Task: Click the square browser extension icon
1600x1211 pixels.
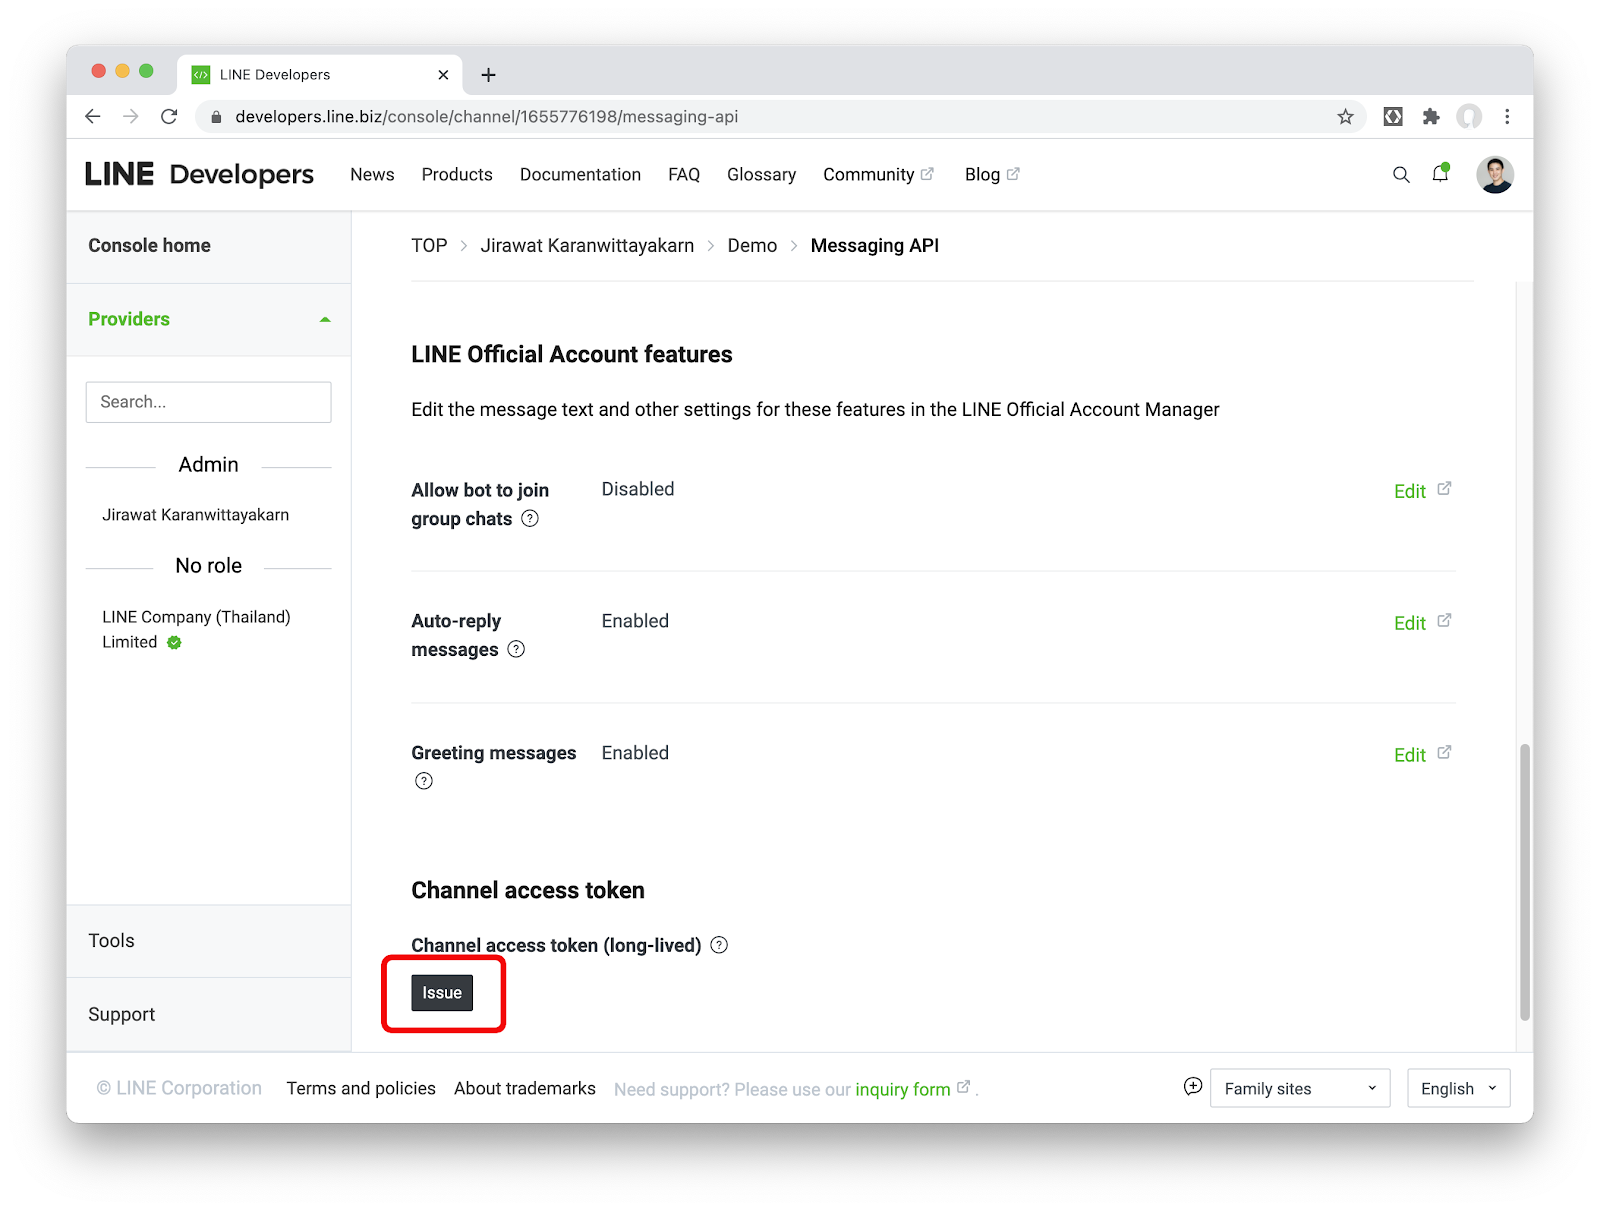Action: click(x=1393, y=117)
